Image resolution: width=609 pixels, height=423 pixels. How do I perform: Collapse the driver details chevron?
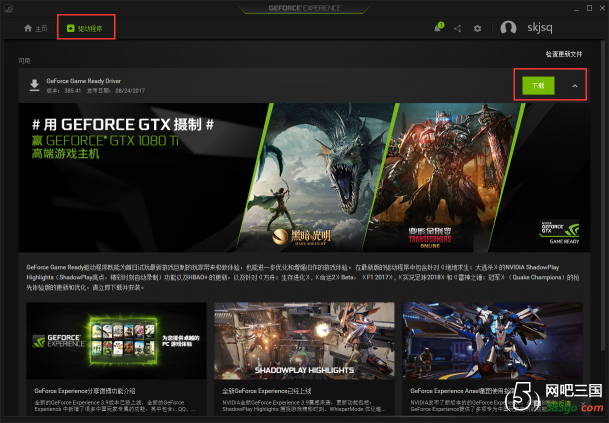pos(575,86)
